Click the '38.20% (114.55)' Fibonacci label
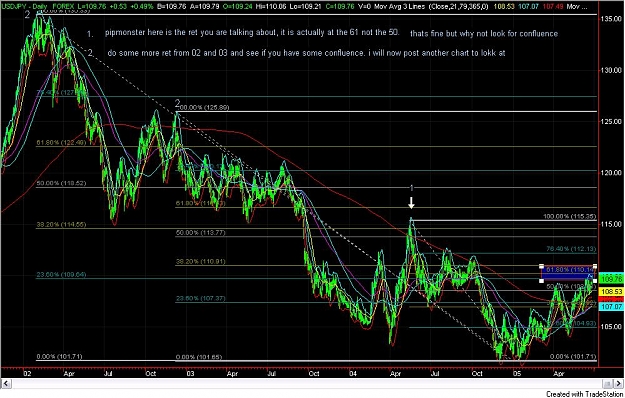Screen dimensions: 625x398 [x=61, y=225]
